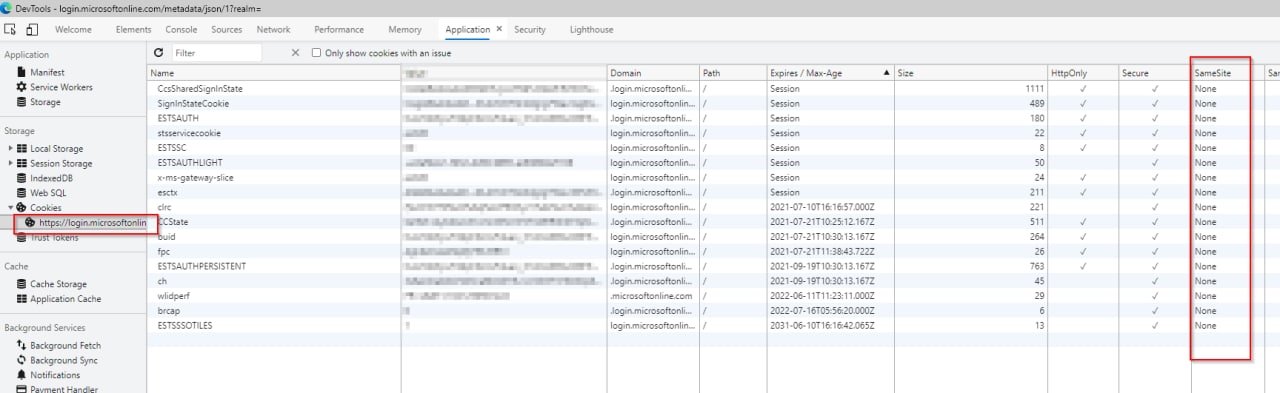Select the esctx cookie row

(713, 192)
